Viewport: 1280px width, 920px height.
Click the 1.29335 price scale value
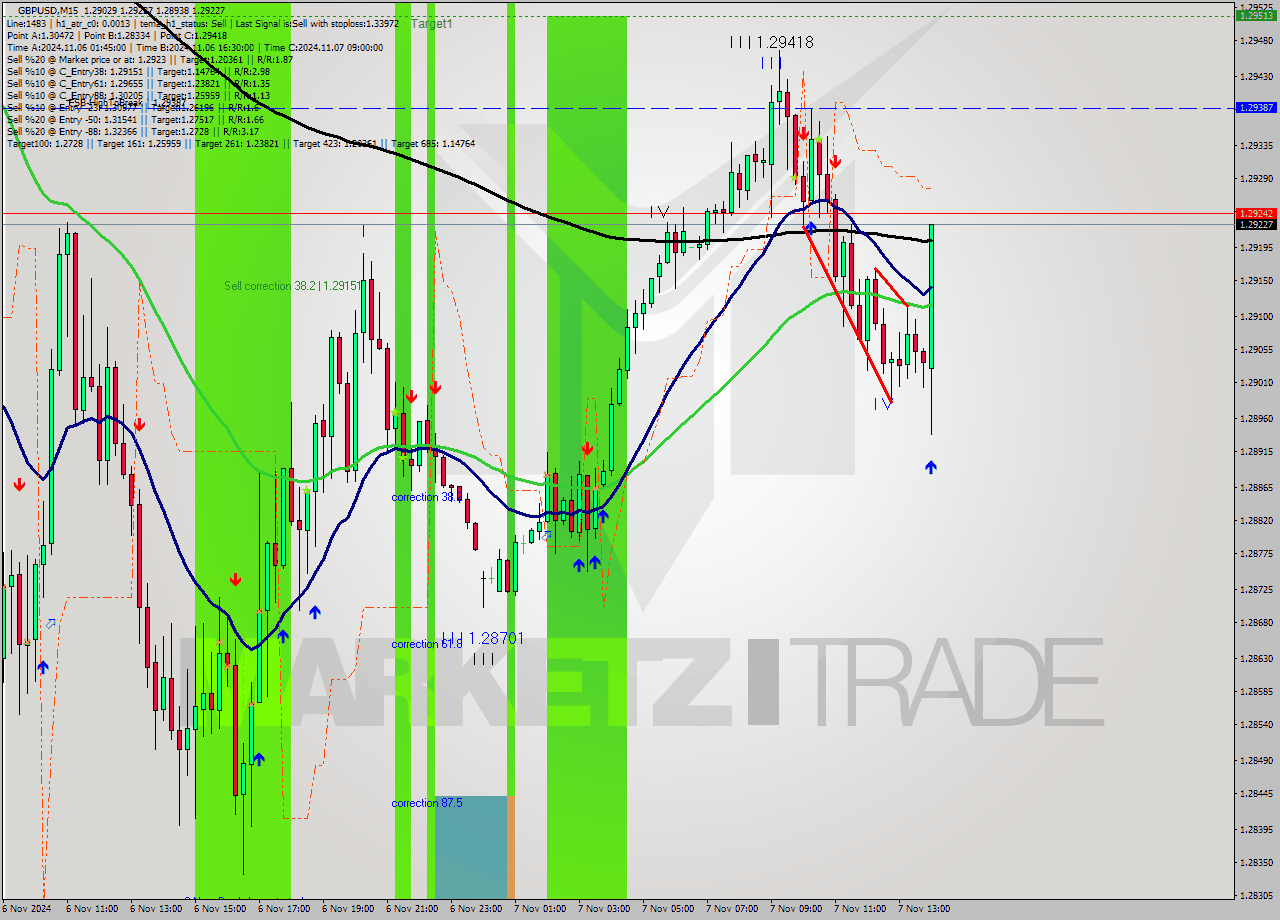[1256, 145]
